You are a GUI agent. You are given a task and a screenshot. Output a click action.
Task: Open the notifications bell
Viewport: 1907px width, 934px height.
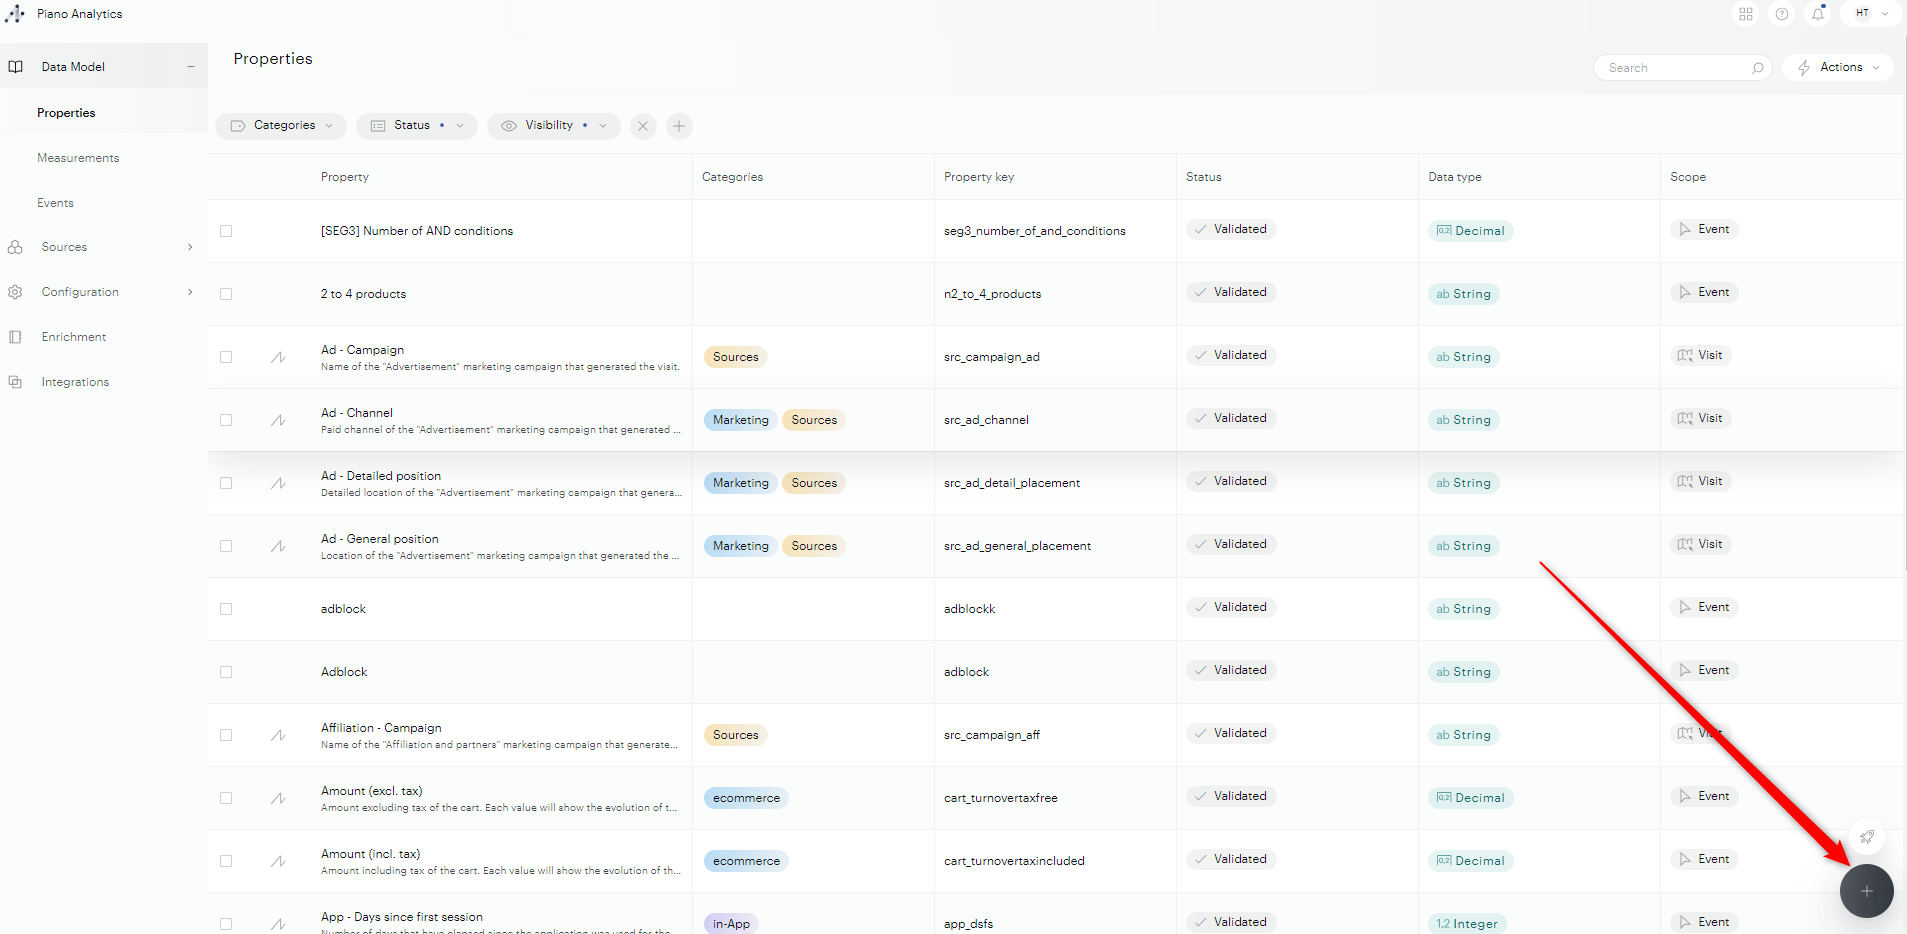(x=1818, y=14)
